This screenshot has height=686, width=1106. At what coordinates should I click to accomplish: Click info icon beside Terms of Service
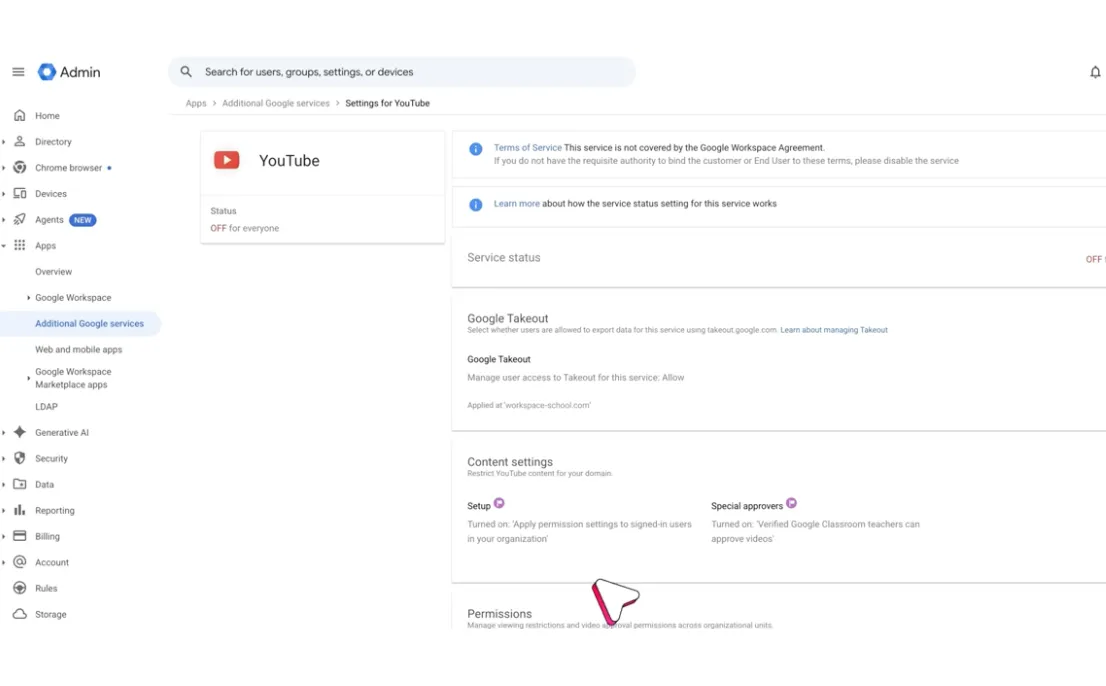[x=475, y=149]
